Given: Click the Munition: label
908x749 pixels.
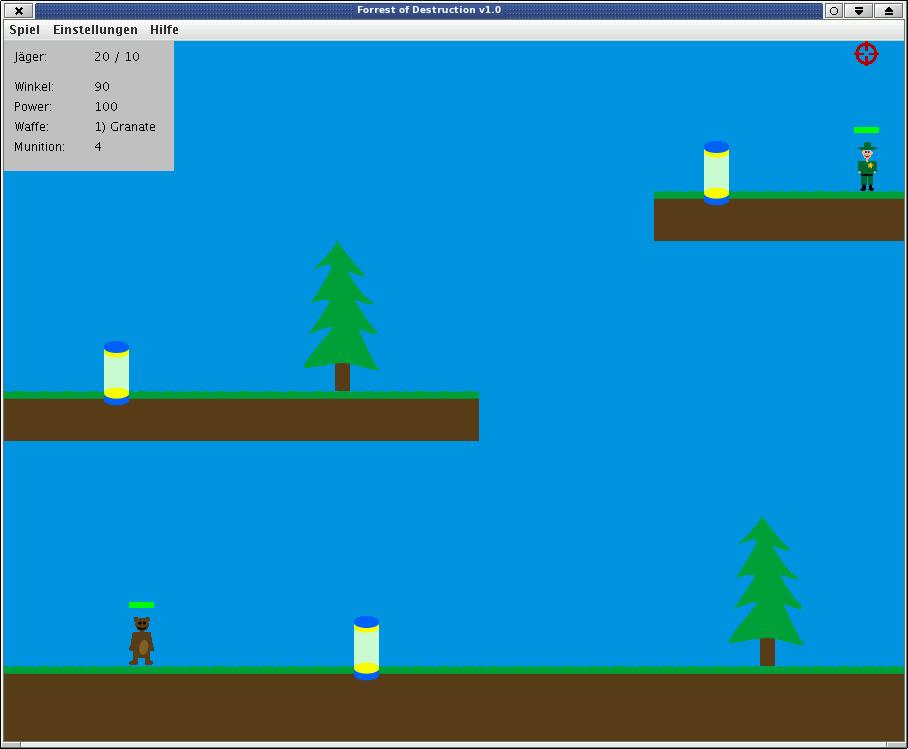Looking at the screenshot, I should (x=39, y=147).
